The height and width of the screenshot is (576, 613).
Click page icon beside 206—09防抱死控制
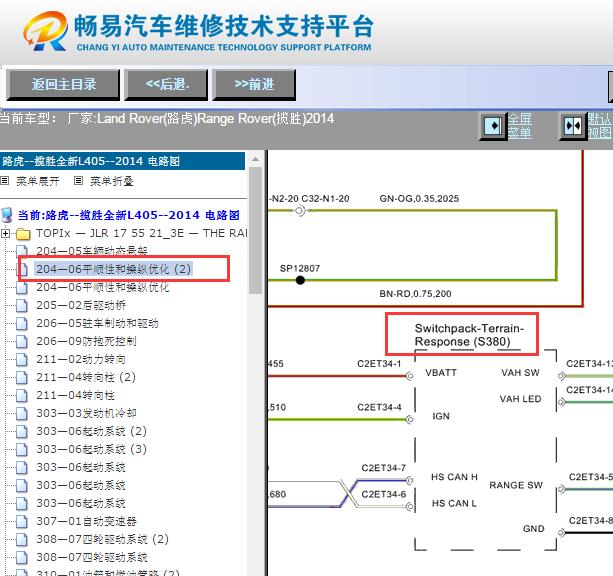pyautogui.click(x=22, y=341)
